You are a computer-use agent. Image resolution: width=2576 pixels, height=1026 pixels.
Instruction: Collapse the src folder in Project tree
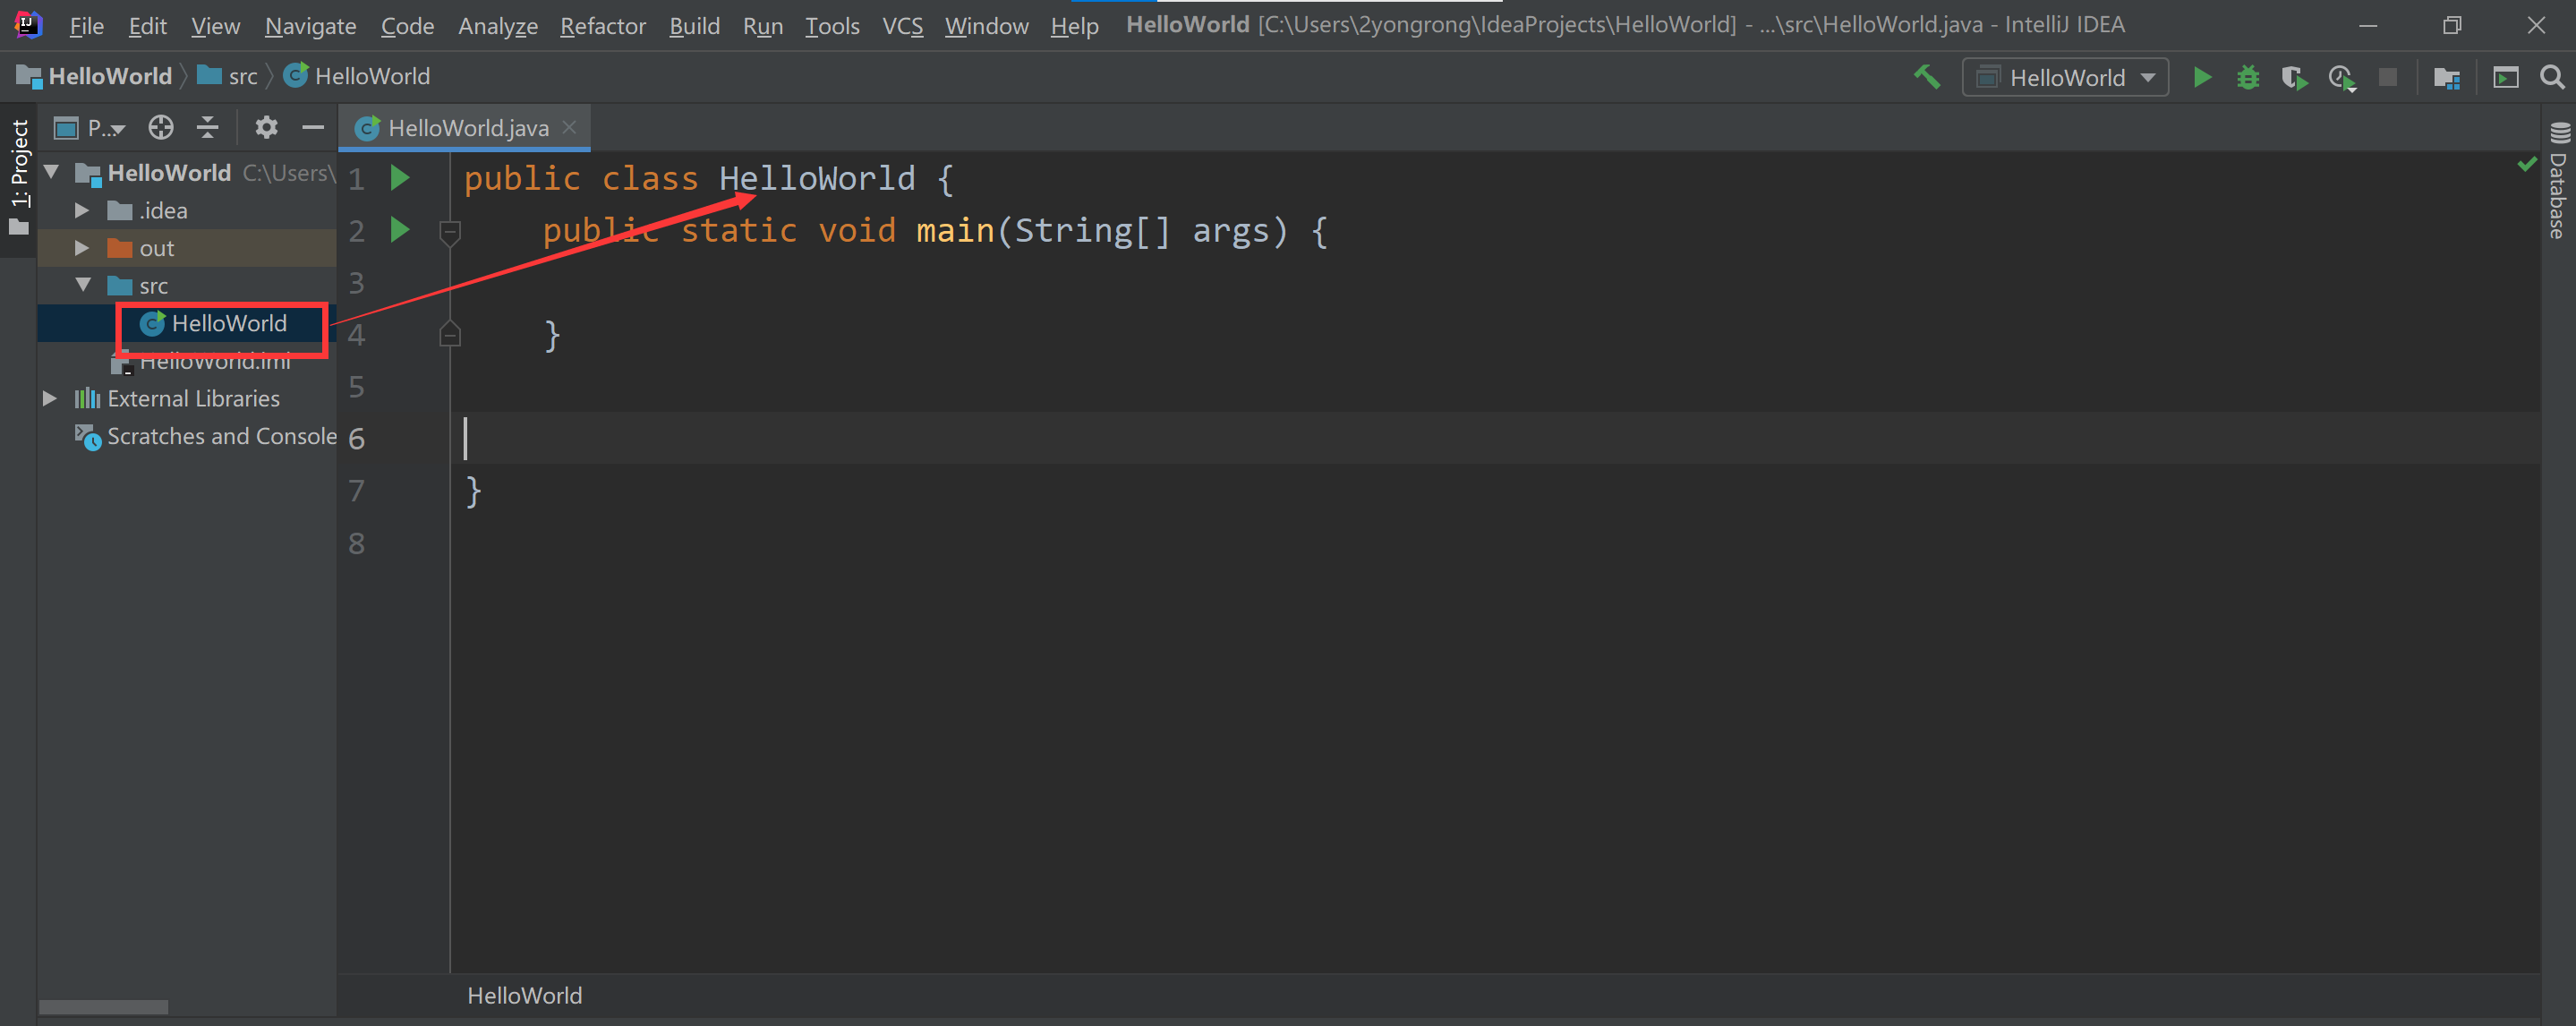pos(84,285)
